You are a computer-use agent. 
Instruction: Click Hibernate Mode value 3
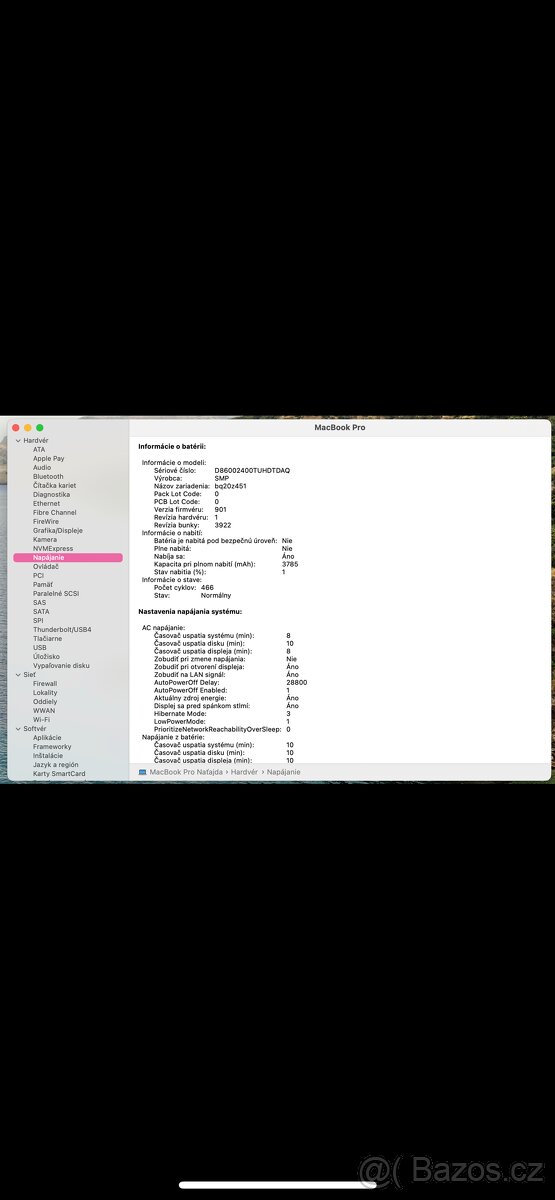(288, 713)
